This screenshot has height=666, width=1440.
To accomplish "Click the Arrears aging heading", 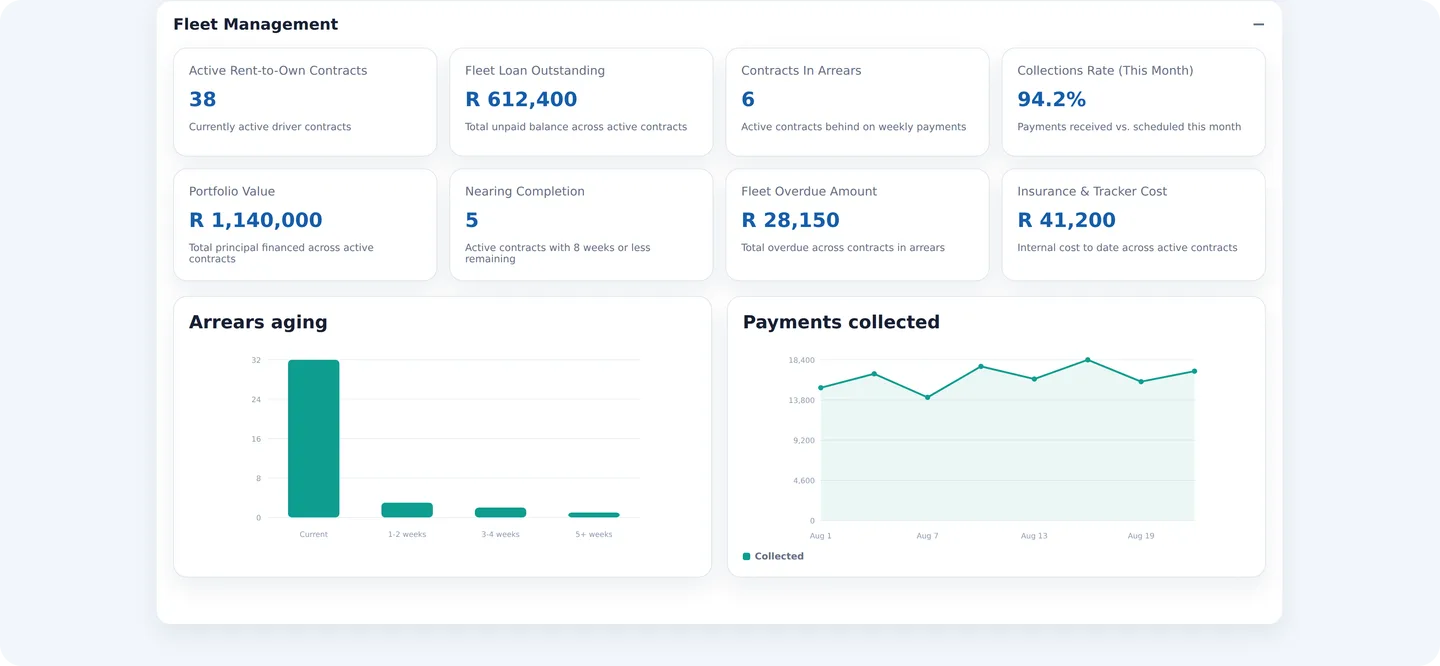I will (x=258, y=322).
